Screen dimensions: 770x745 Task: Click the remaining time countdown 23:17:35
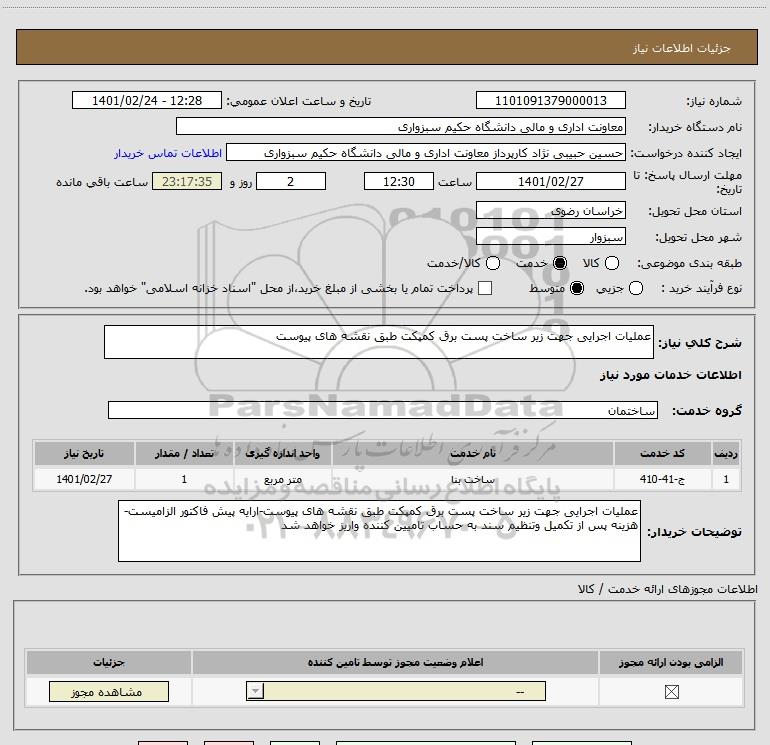coord(187,181)
